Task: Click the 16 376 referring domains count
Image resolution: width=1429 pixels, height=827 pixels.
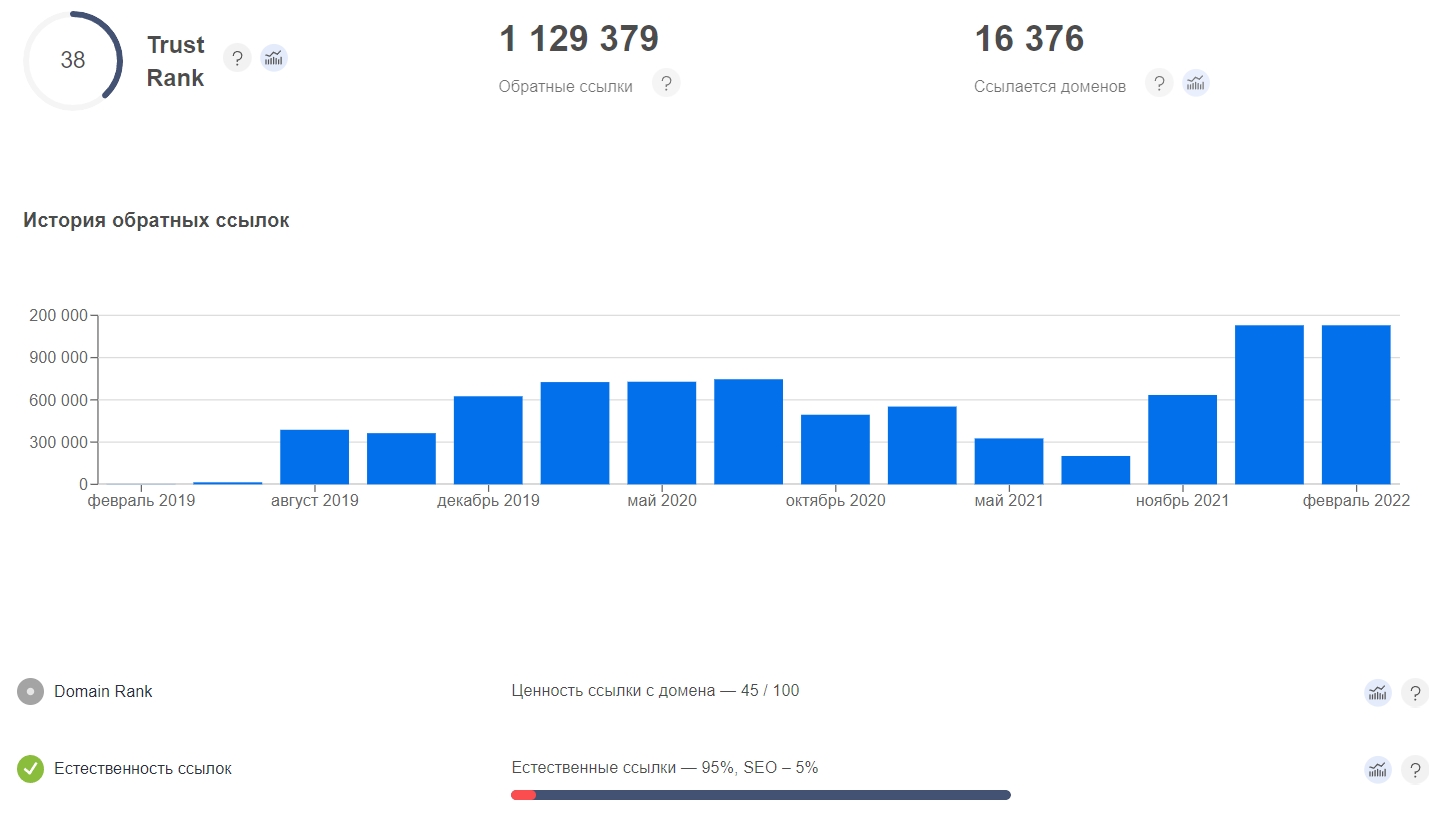Action: point(1029,39)
